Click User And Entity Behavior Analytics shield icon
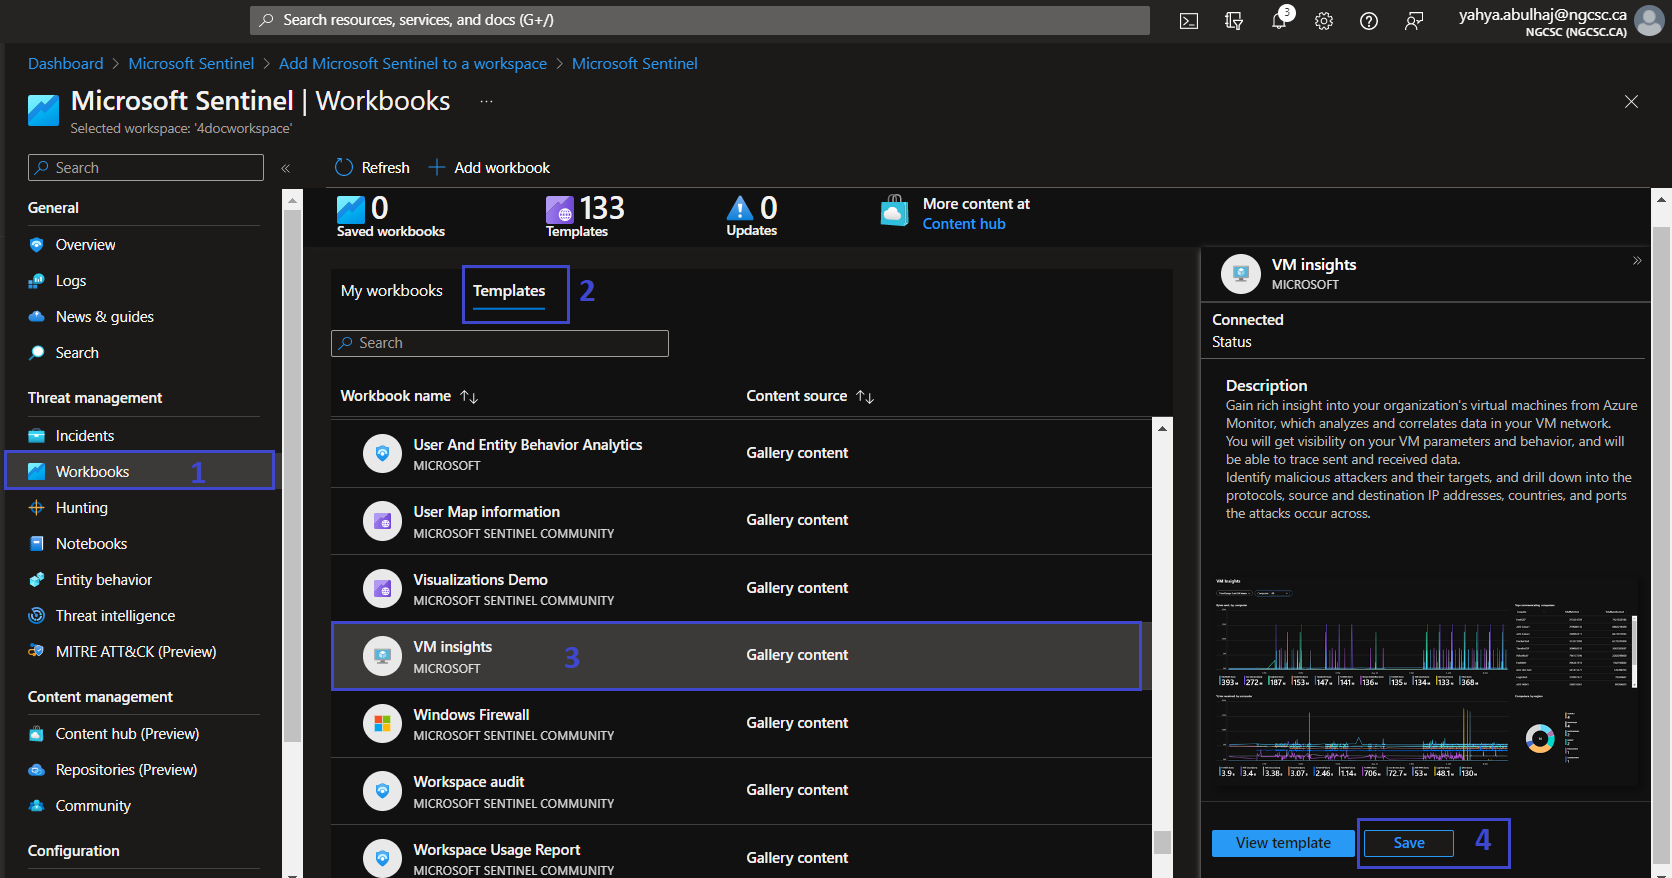Screen dimensions: 1672x878 pos(382,454)
